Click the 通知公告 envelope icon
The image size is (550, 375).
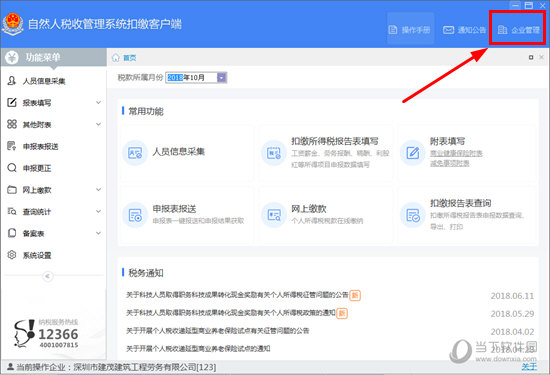pyautogui.click(x=448, y=30)
